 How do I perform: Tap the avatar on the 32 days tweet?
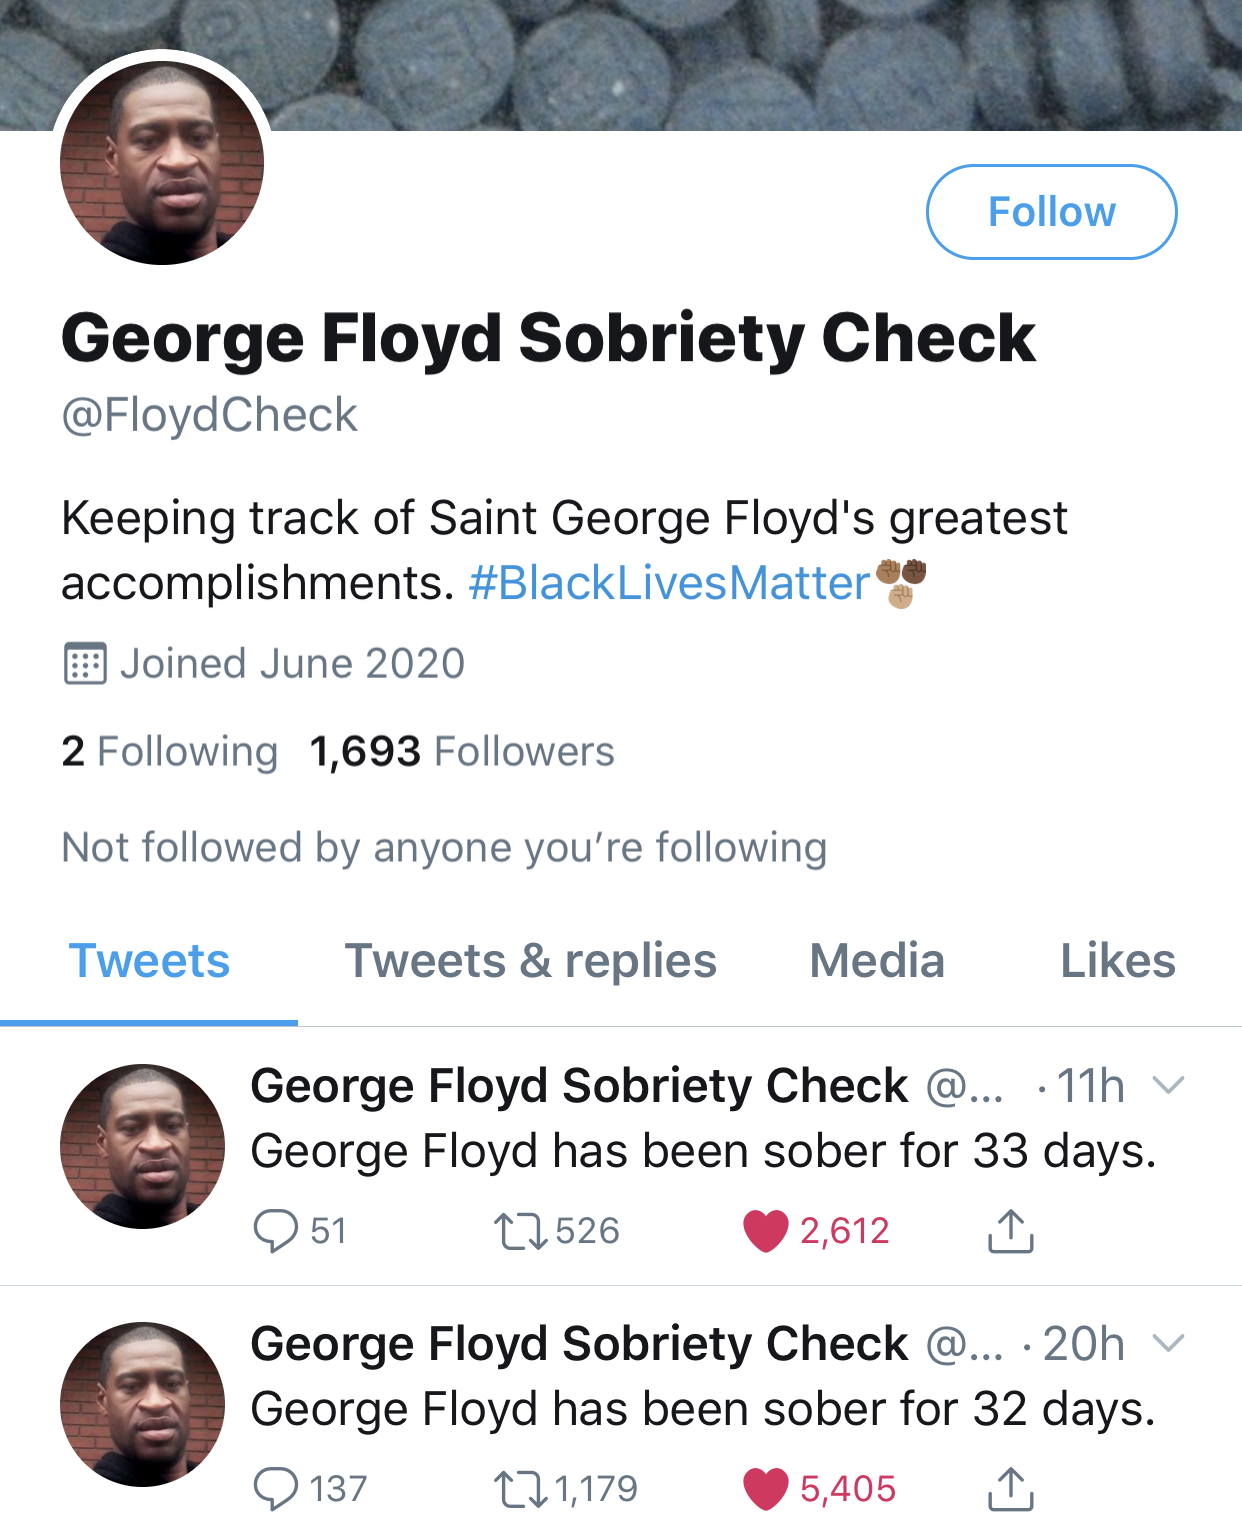point(143,1404)
